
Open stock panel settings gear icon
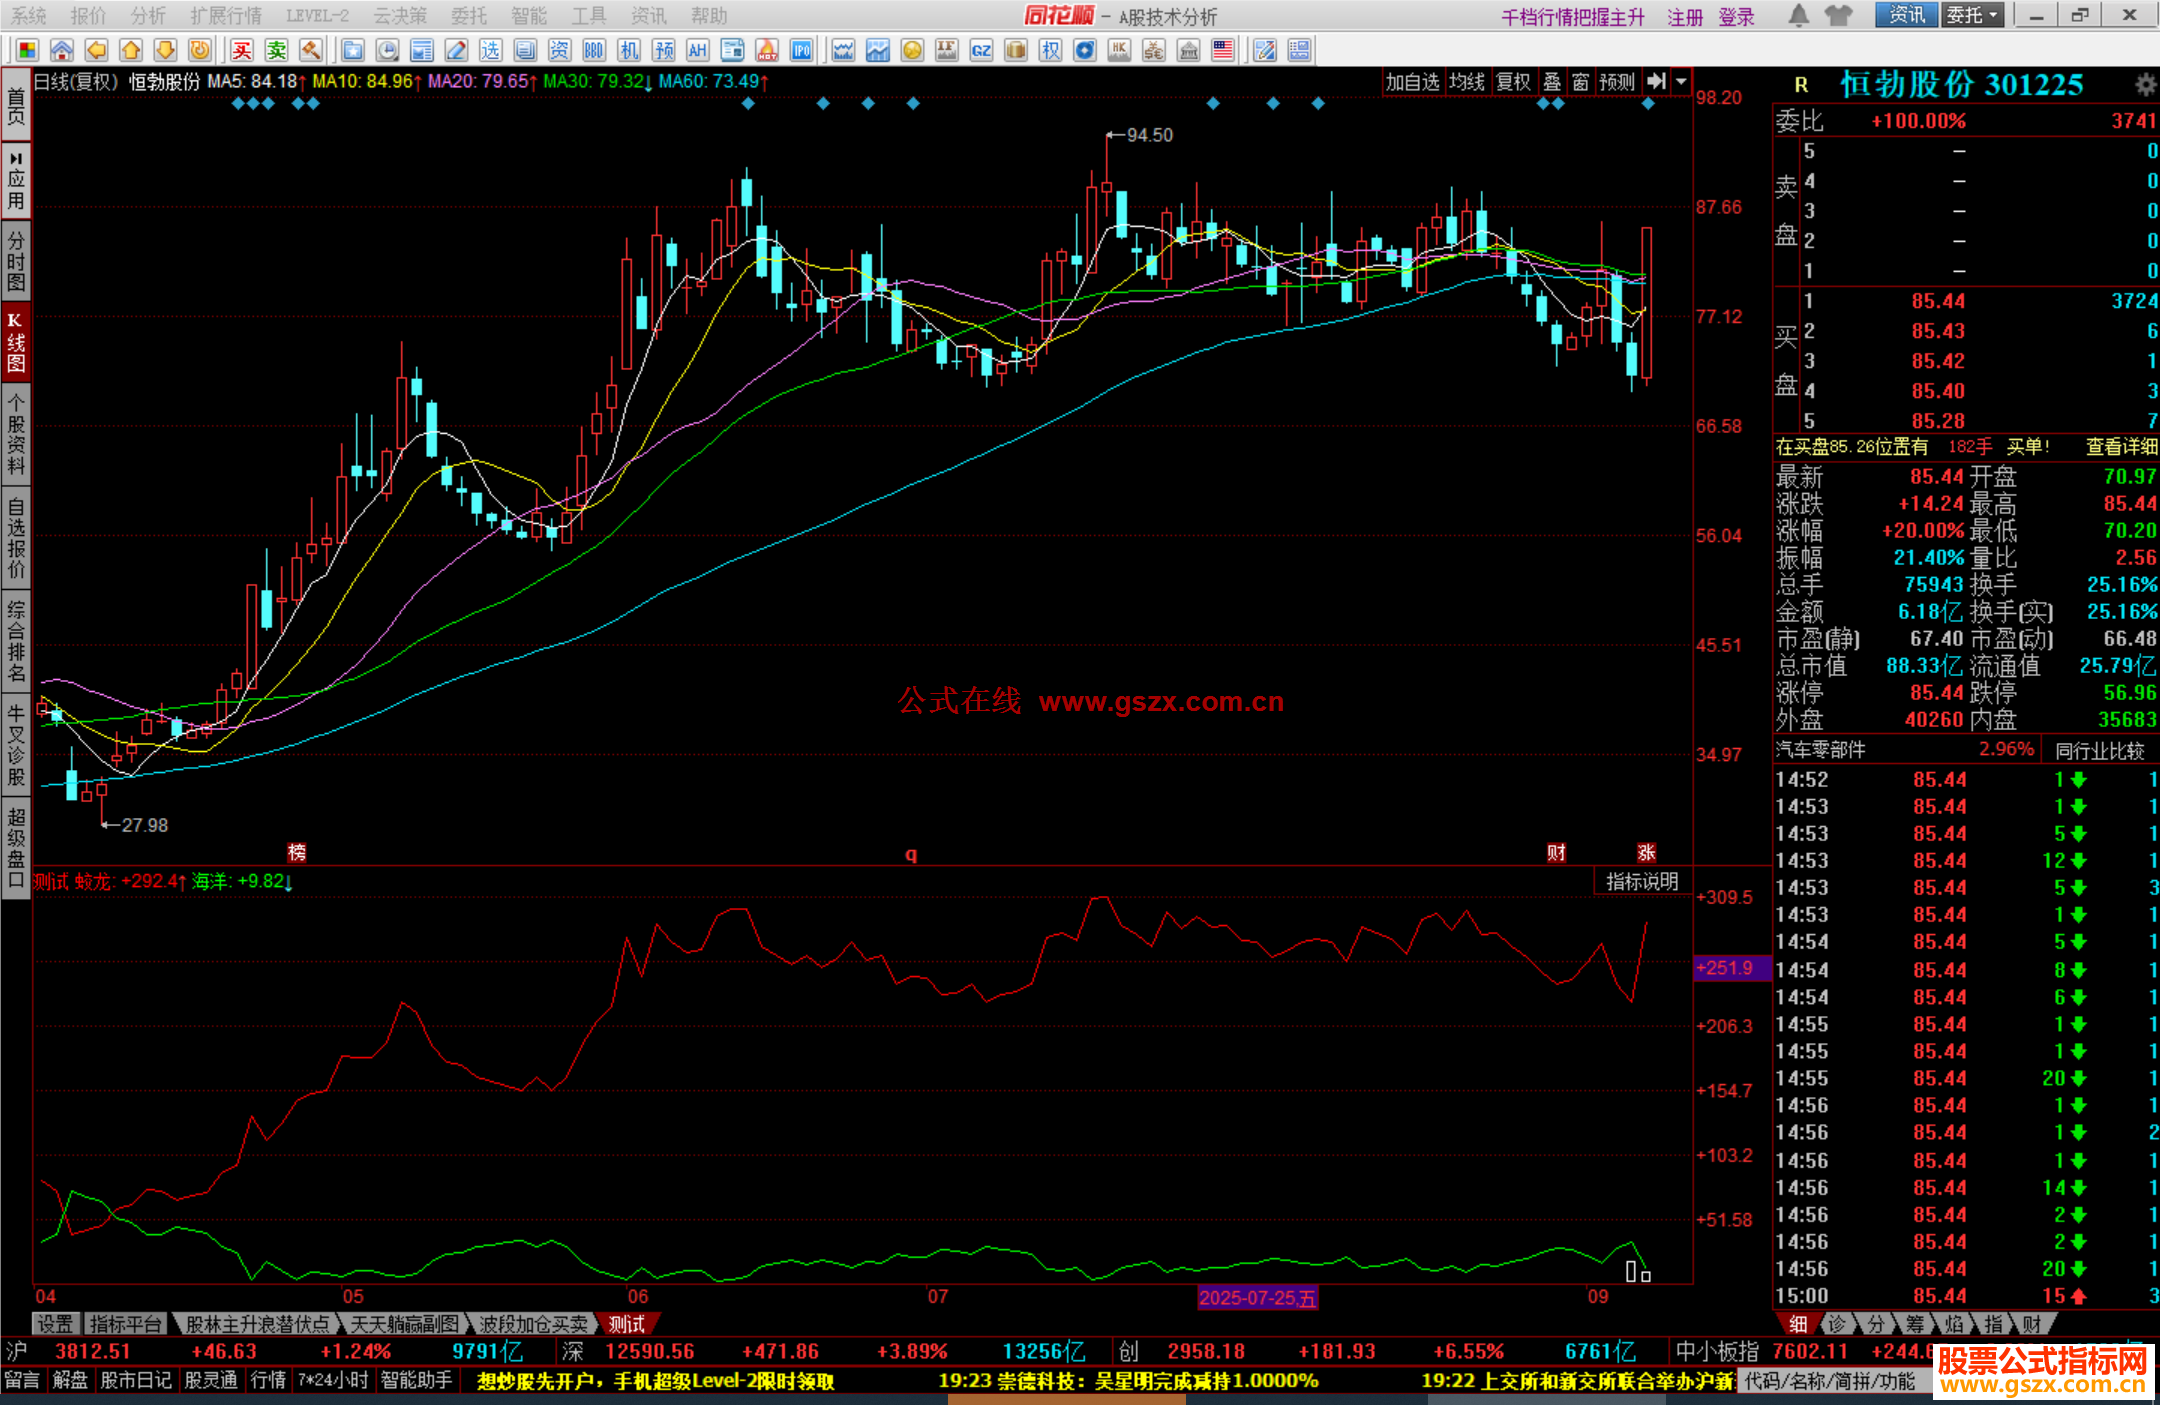[x=2145, y=85]
